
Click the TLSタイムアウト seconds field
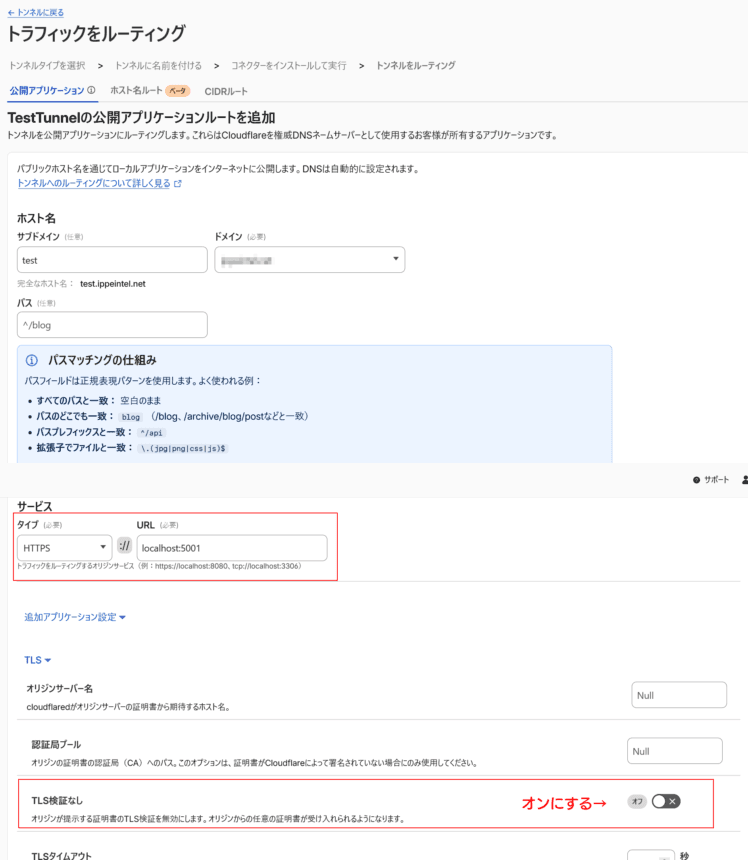coord(650,855)
